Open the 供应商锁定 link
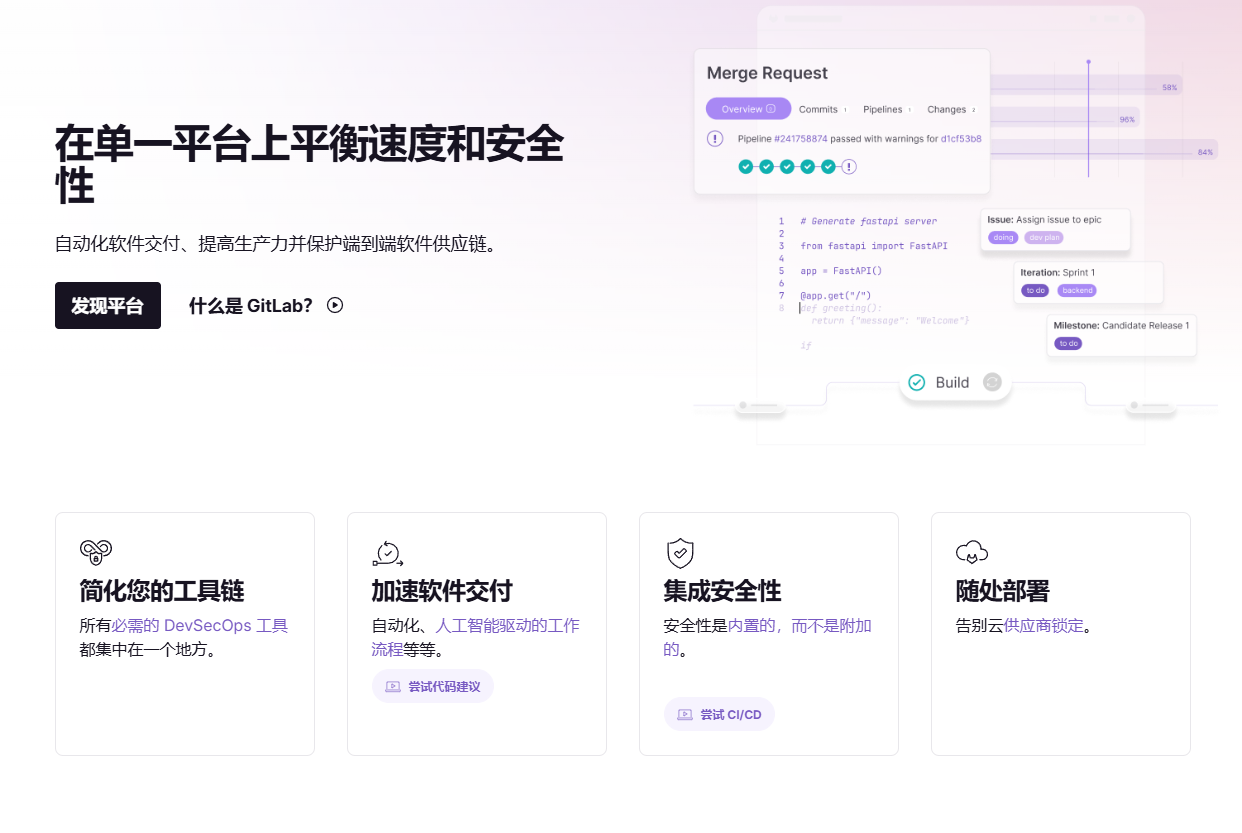 (x=1044, y=626)
